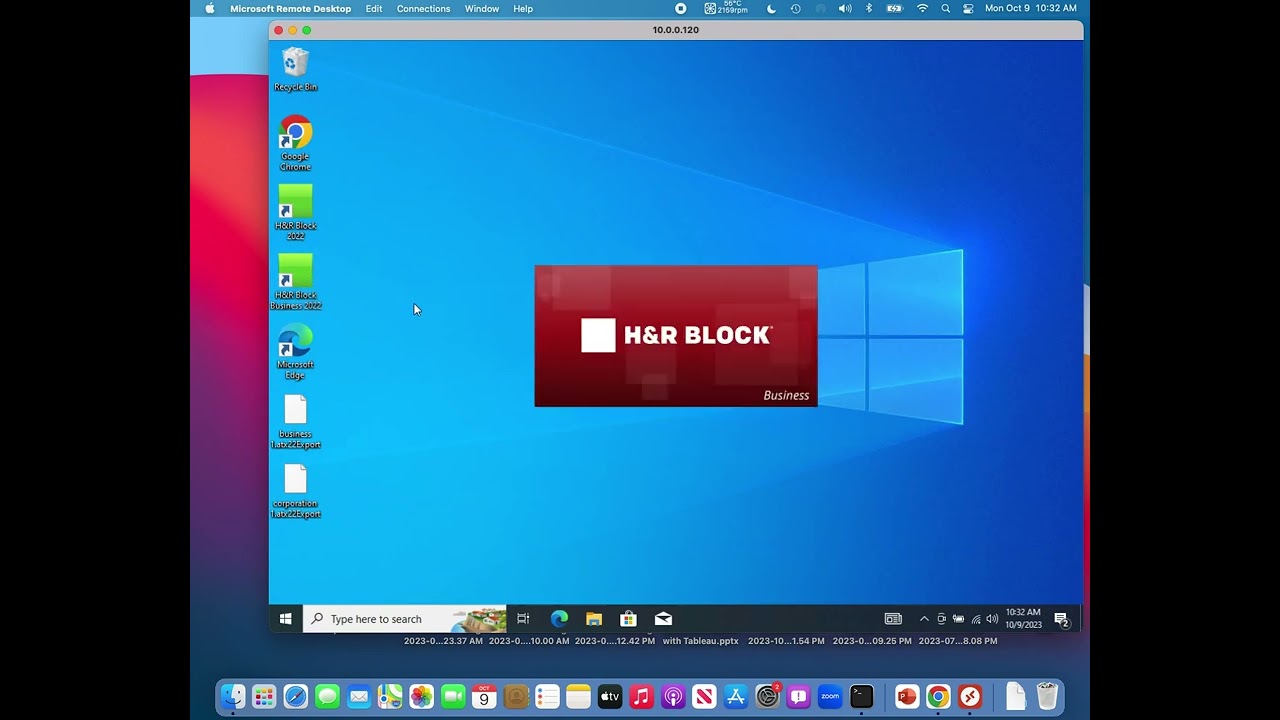Open Terminal in the Dock
Viewport: 1280px width, 720px height.
[x=861, y=696]
